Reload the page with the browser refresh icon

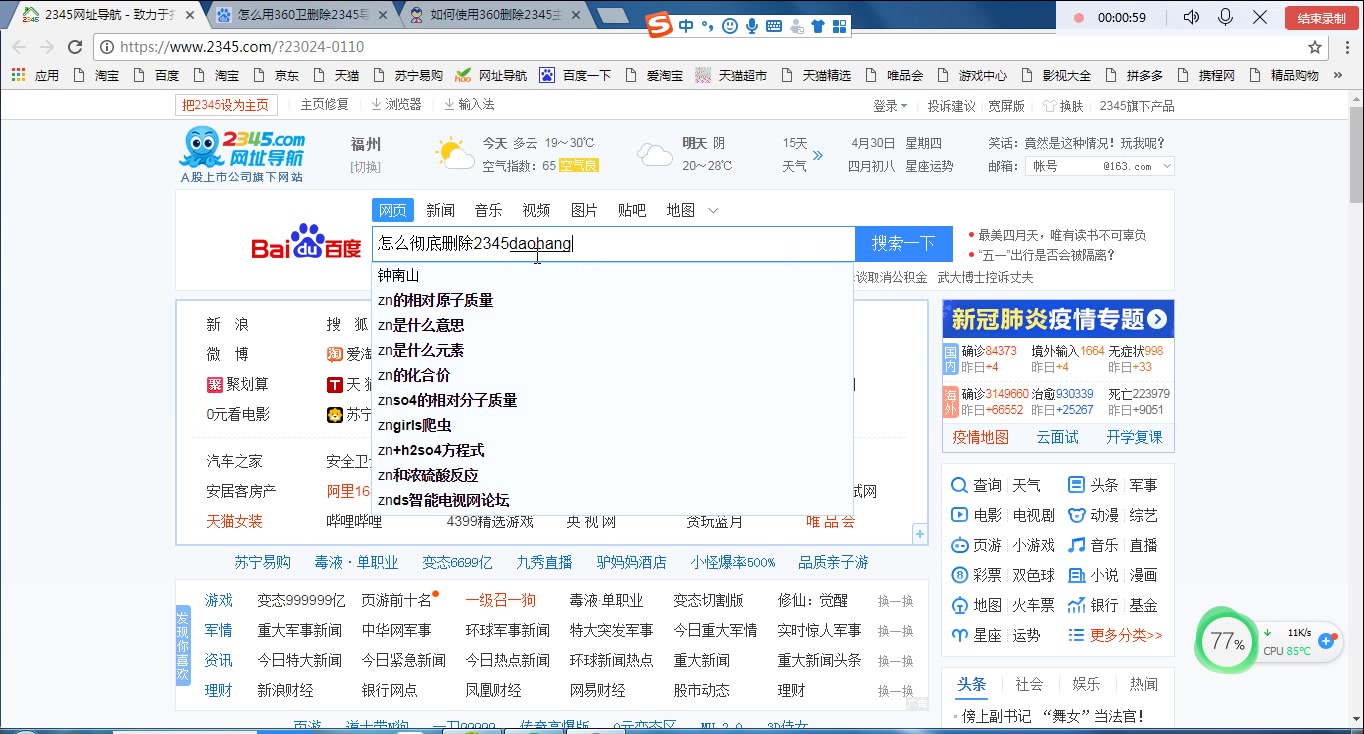75,47
